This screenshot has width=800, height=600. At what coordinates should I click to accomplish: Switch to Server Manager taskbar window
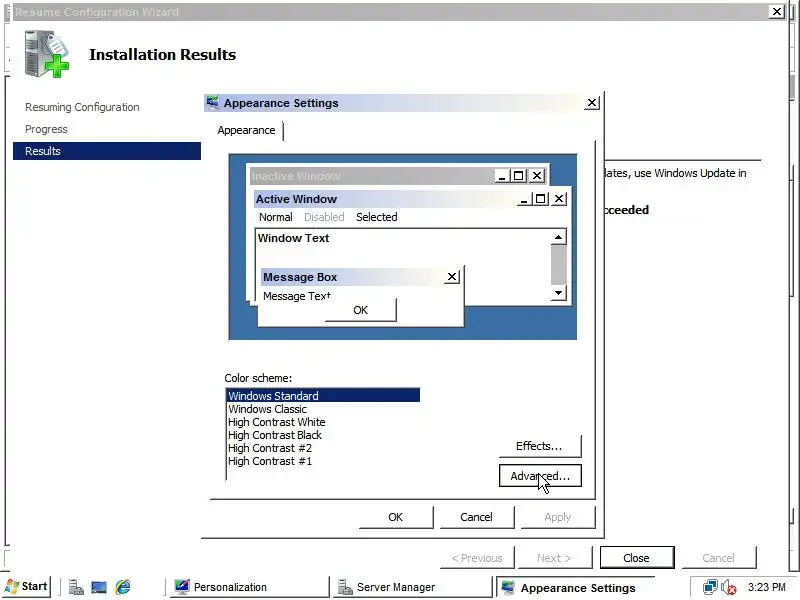click(x=412, y=587)
